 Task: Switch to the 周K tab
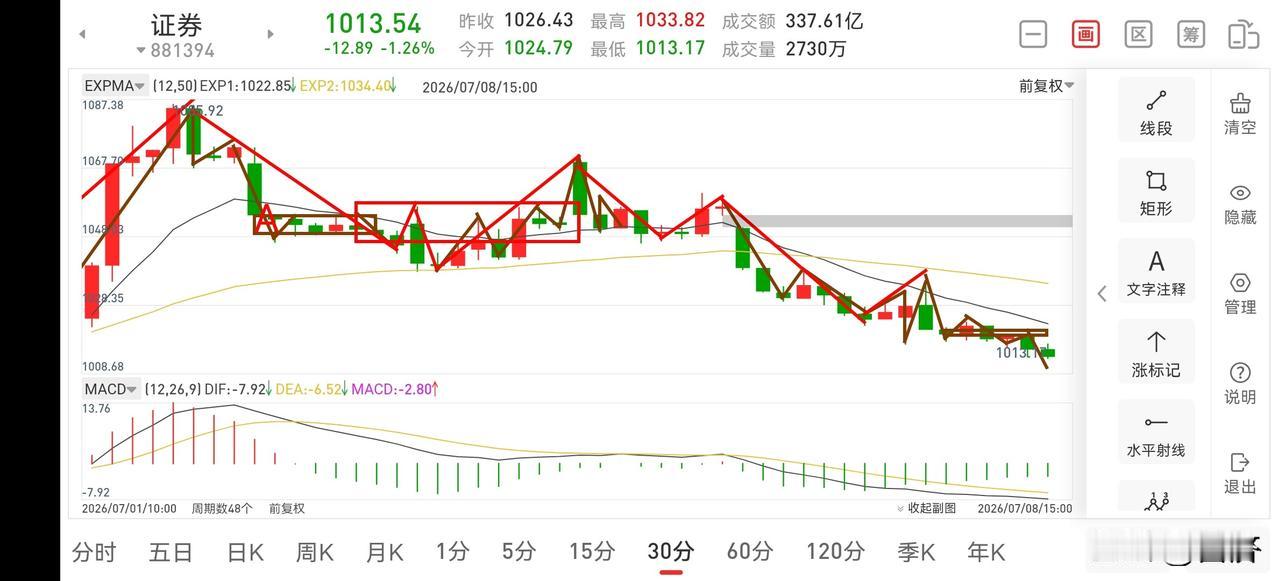coord(314,552)
